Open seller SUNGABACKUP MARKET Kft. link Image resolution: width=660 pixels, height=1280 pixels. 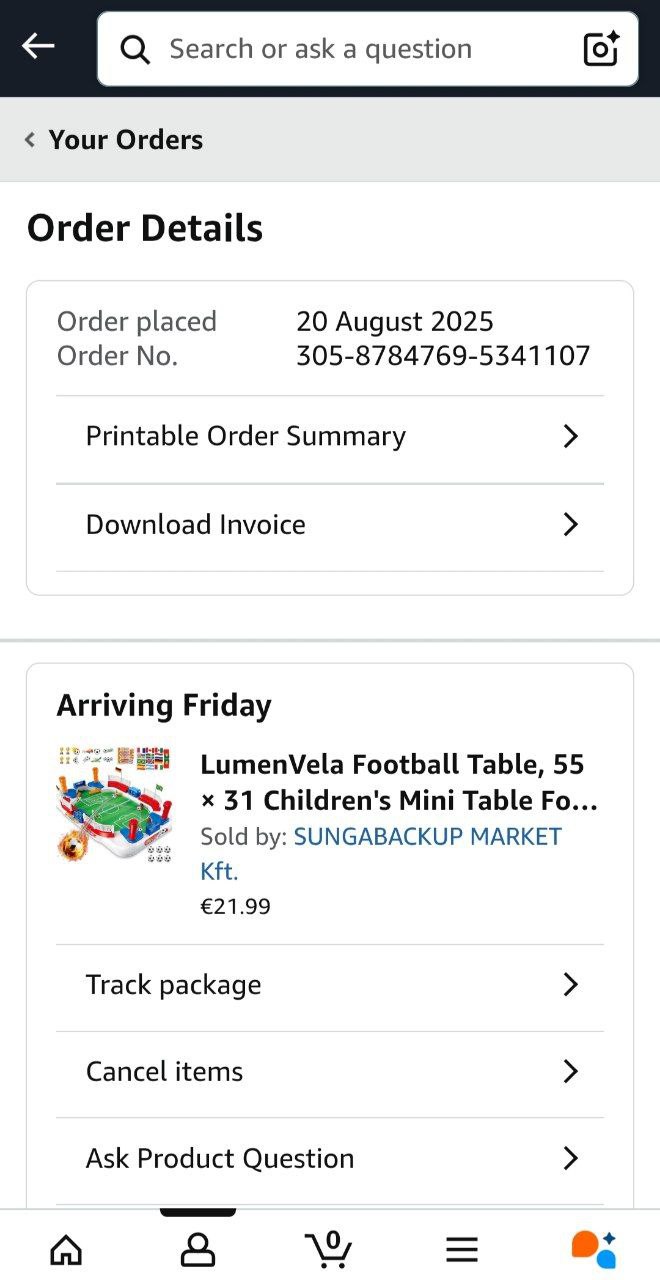(x=427, y=837)
